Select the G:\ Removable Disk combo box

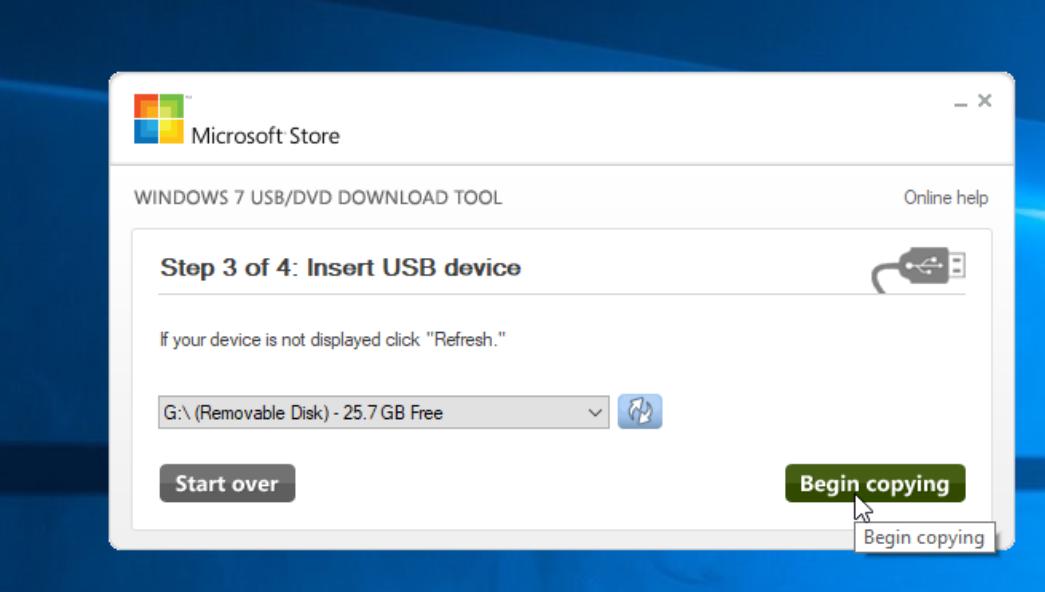click(x=370, y=412)
